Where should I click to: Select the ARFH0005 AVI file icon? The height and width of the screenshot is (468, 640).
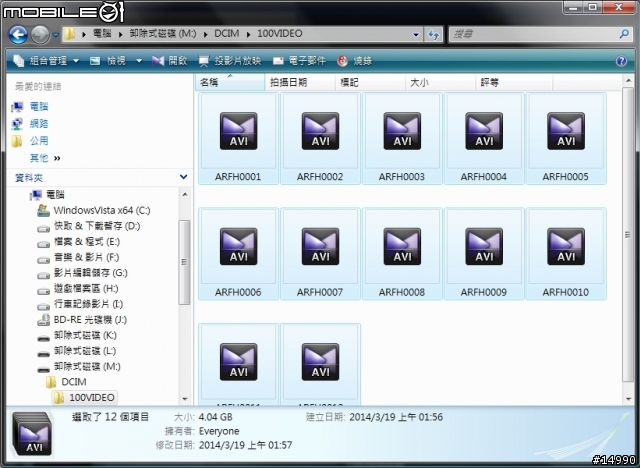tap(566, 131)
